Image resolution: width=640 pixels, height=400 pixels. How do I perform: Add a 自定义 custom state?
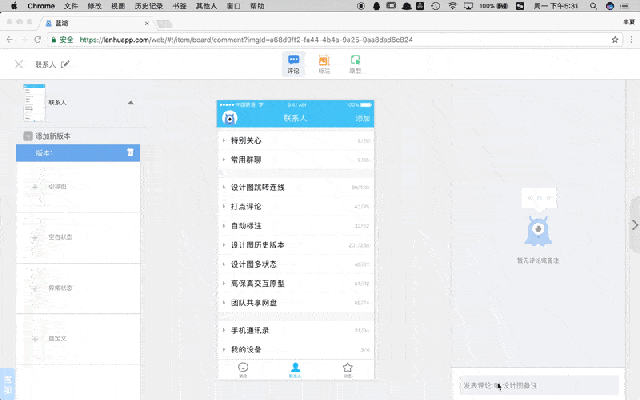[78, 338]
